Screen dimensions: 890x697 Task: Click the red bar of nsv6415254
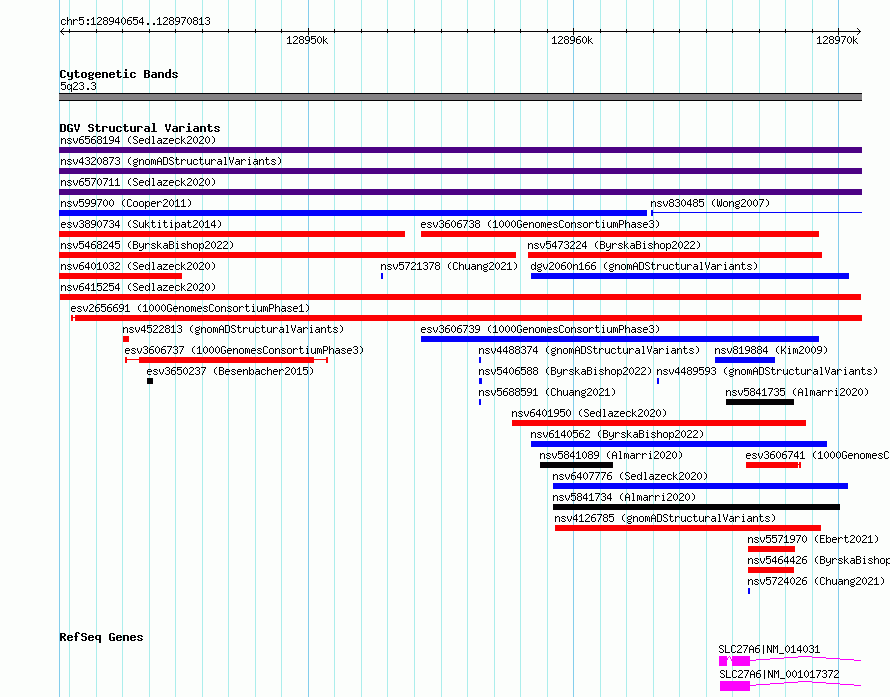(x=460, y=297)
